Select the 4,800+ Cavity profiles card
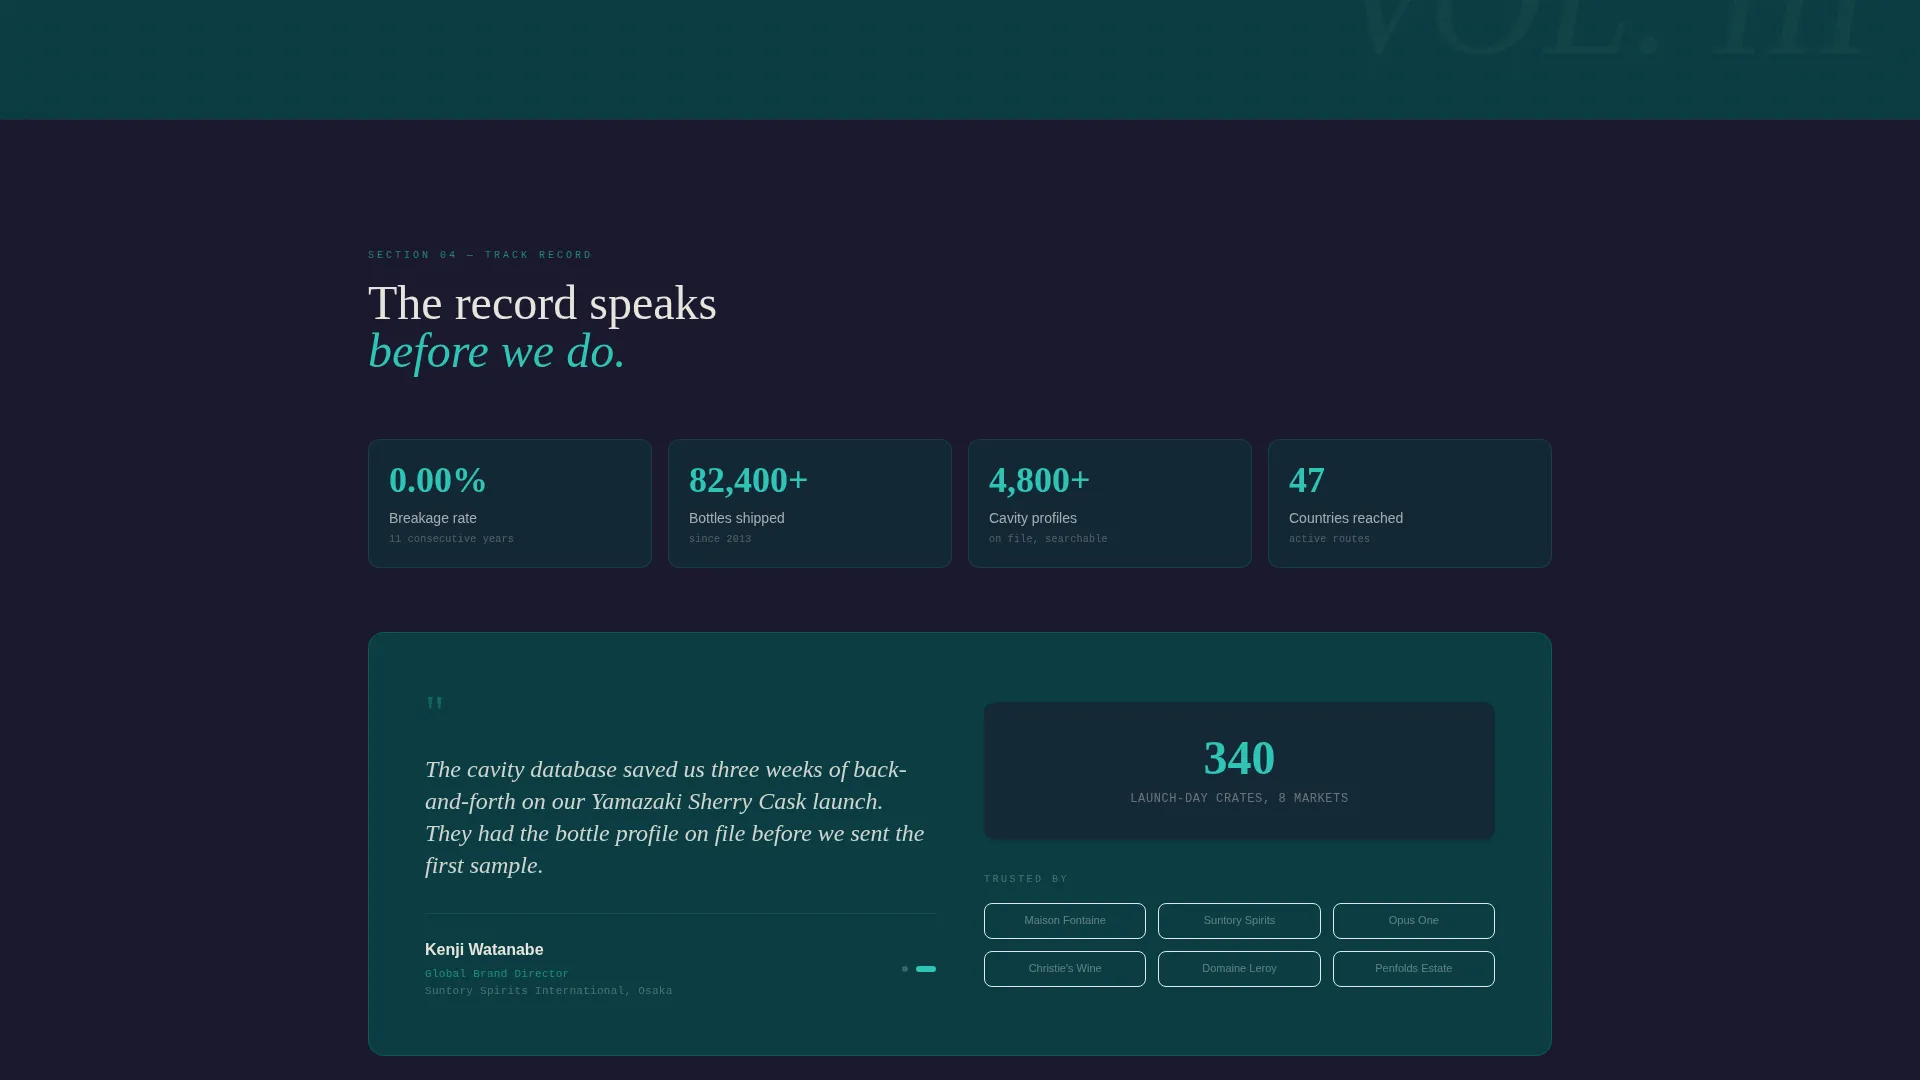The image size is (1920, 1080). tap(1110, 504)
